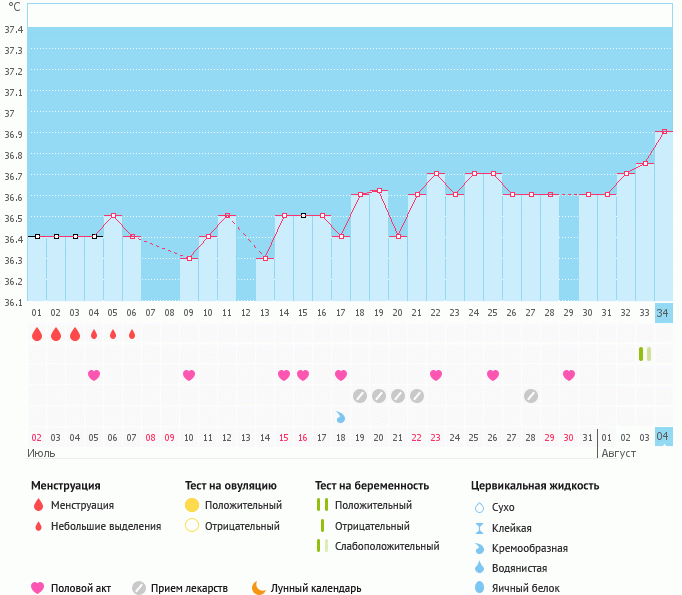Click the "Слабоположительный" pregnancy test legend label

[x=387, y=546]
